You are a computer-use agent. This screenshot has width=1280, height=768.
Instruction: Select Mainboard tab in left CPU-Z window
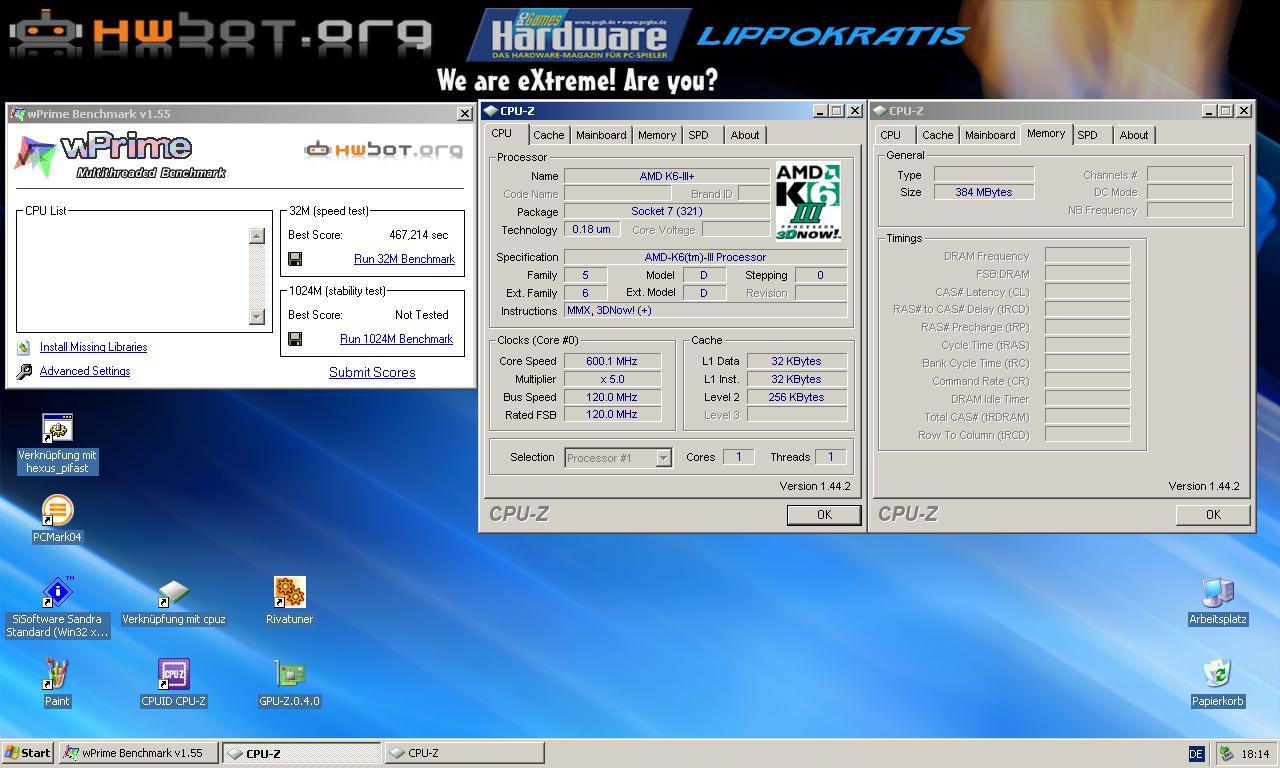pos(601,135)
